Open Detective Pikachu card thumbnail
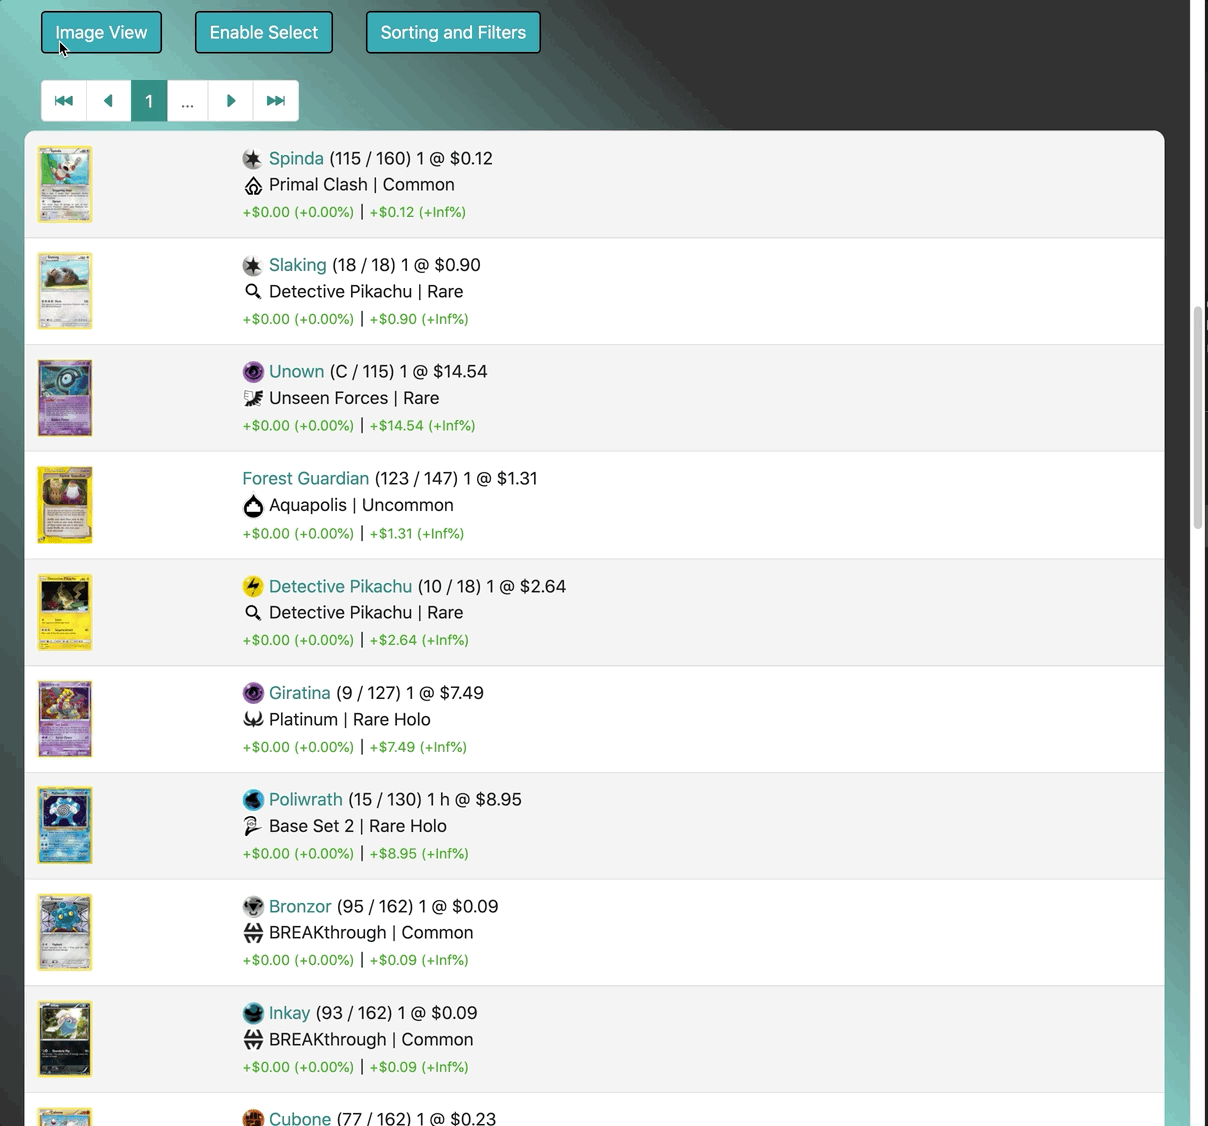Viewport: 1208px width, 1126px height. point(65,612)
